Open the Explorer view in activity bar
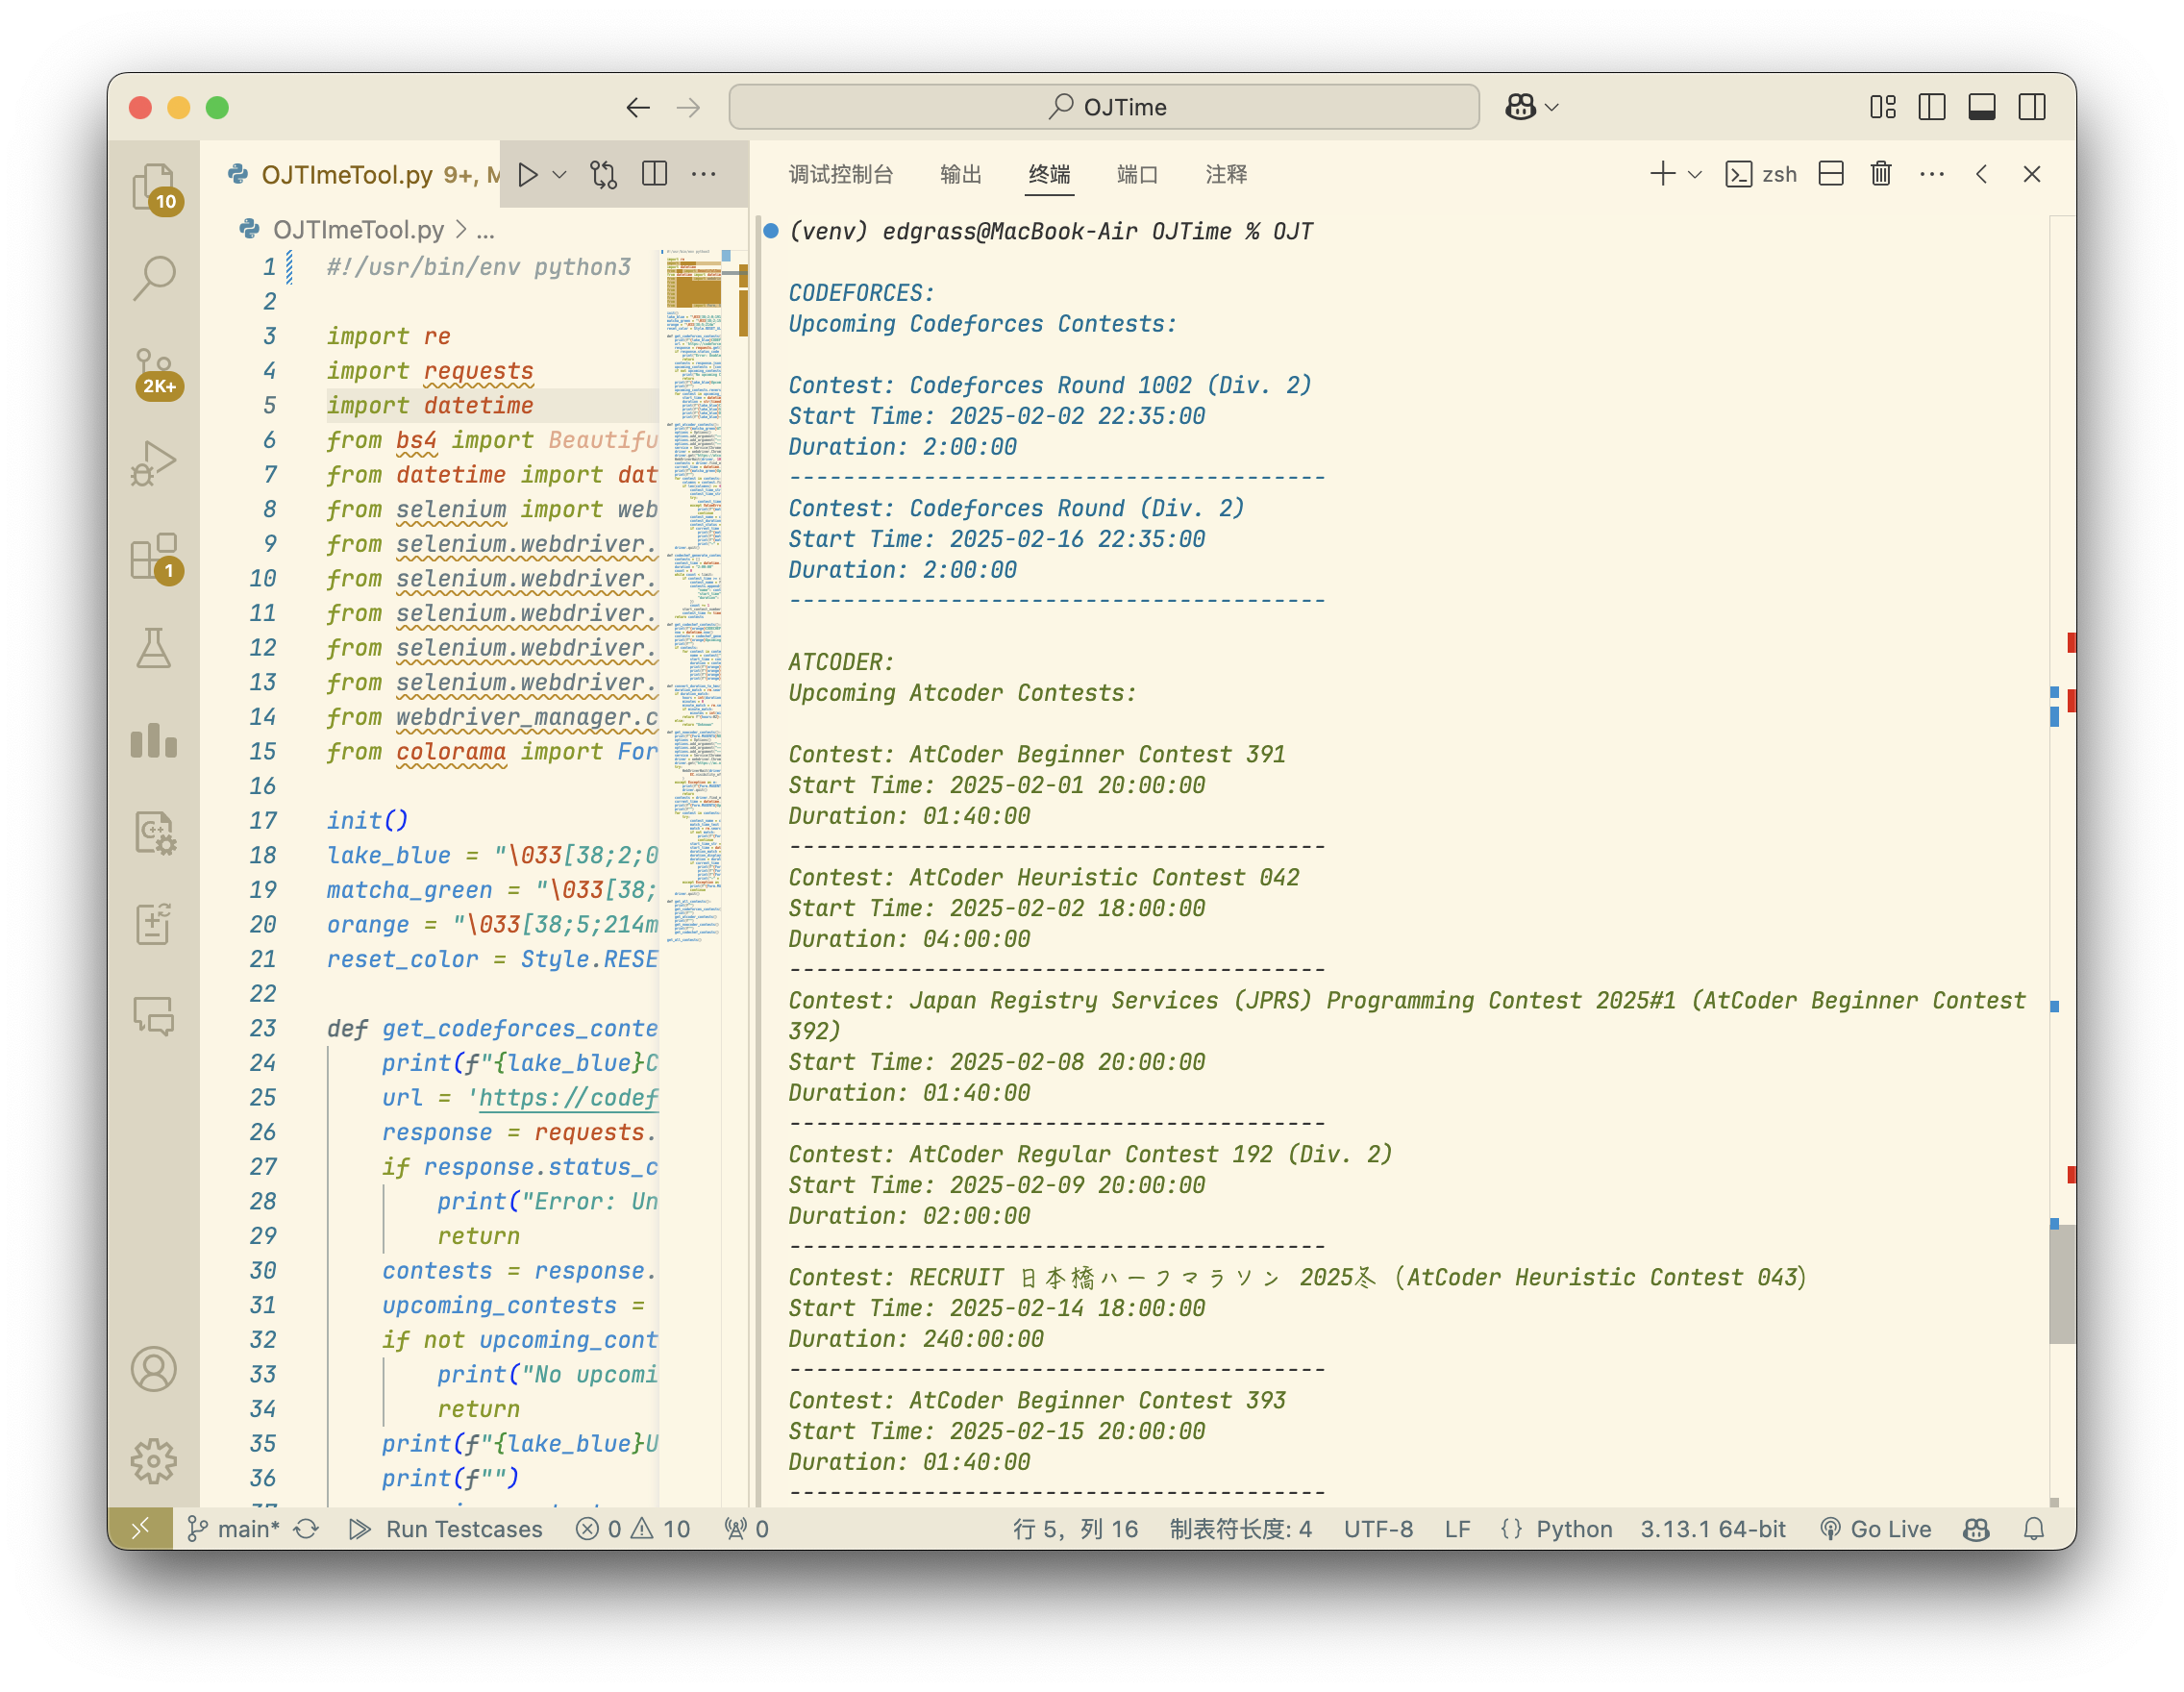Viewport: 2184px width, 1692px height. coord(154,187)
